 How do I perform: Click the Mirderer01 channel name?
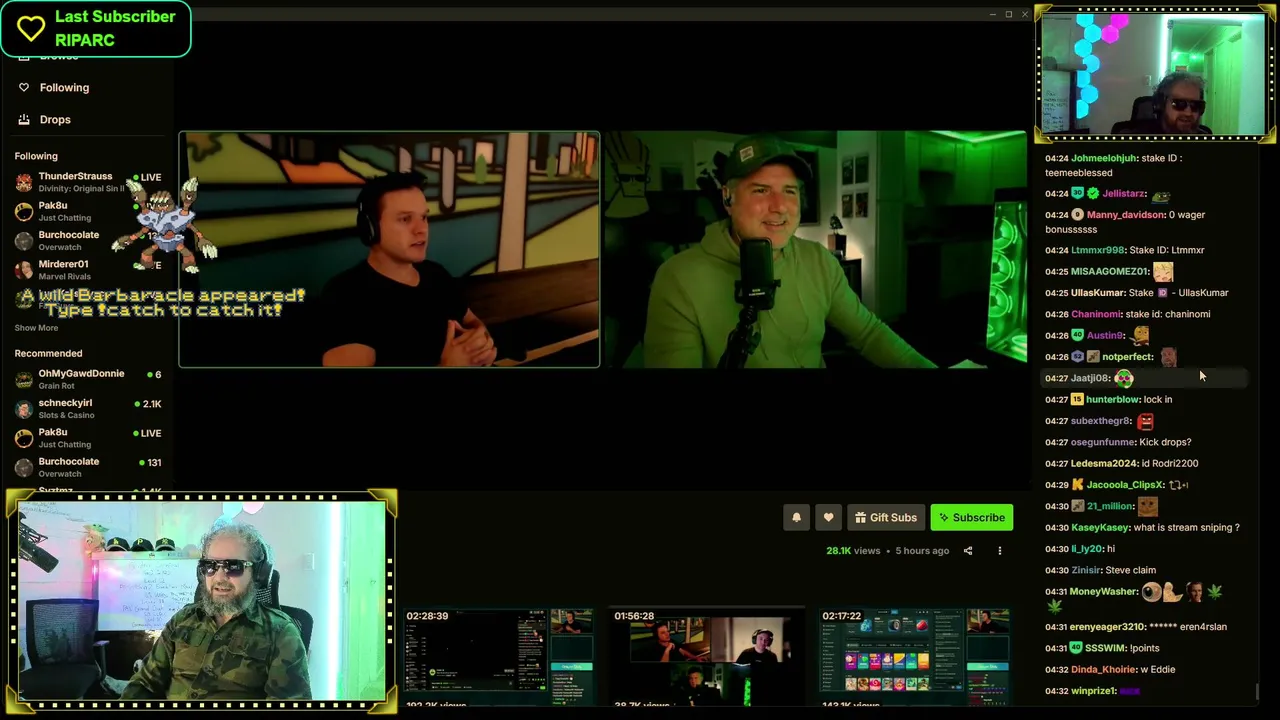point(63,264)
